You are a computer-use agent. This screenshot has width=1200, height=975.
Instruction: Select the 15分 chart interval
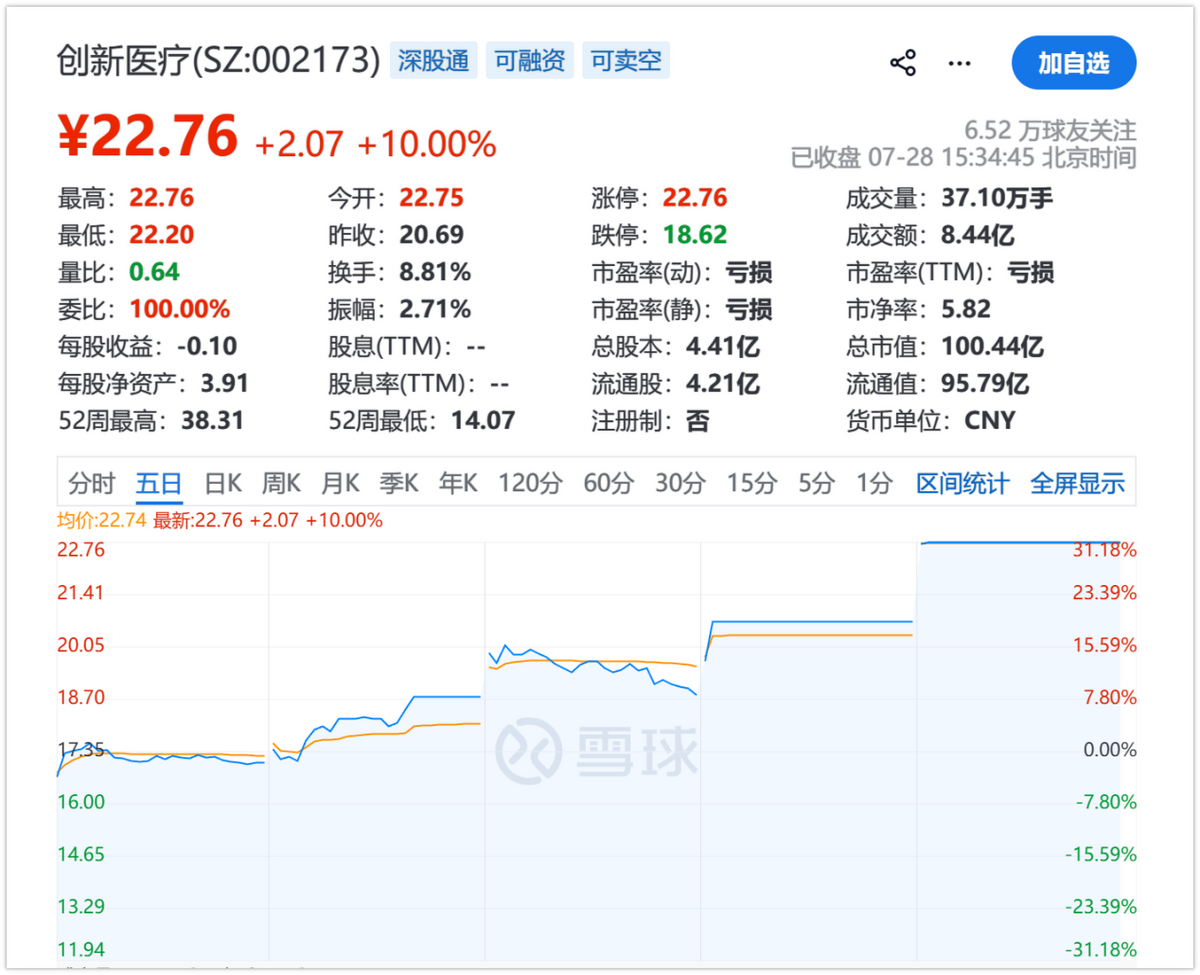coord(752,484)
